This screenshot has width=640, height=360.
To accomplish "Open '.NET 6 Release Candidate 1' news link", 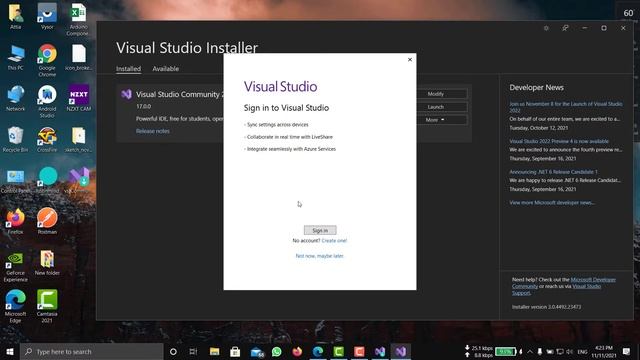I will [x=553, y=172].
